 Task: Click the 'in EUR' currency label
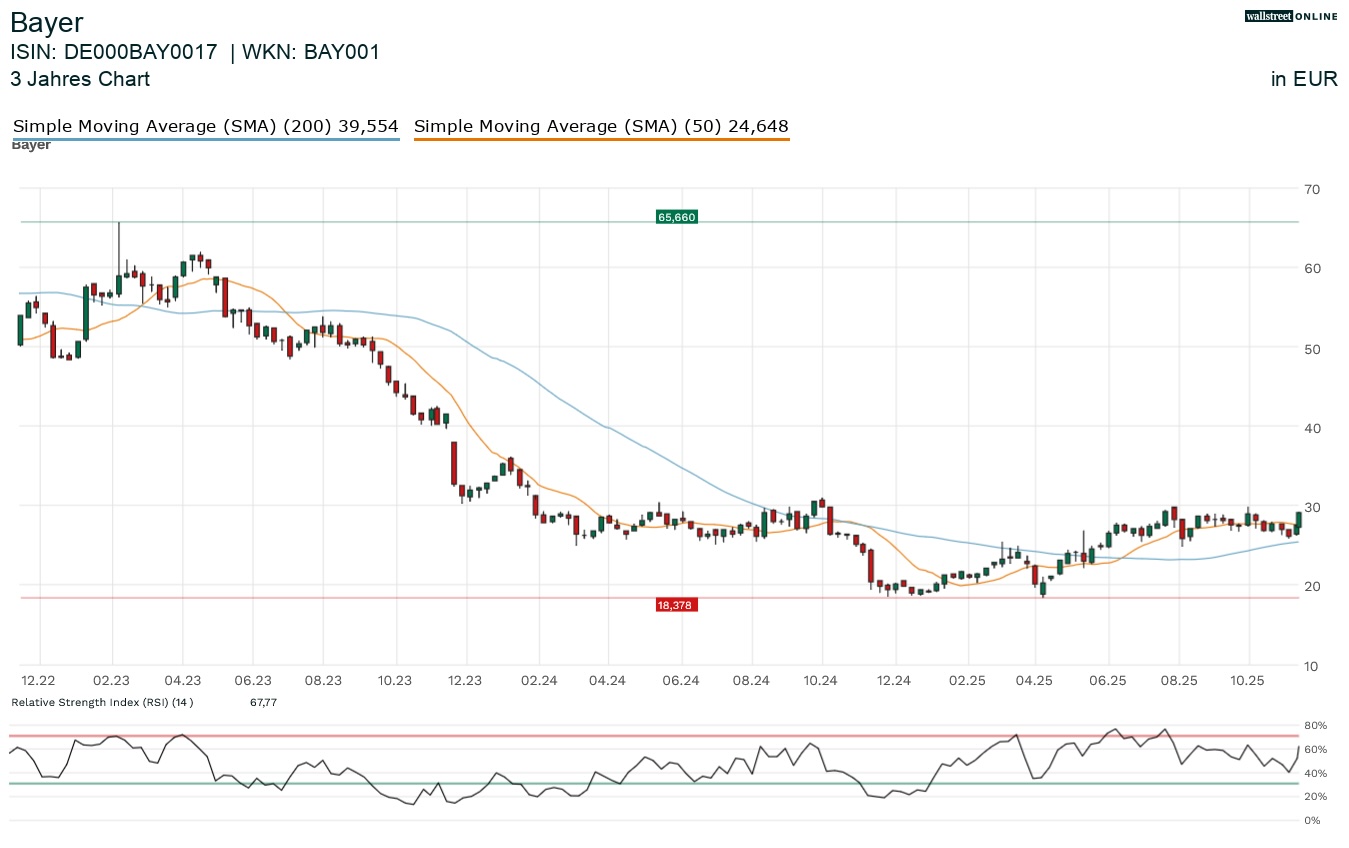(x=1304, y=79)
